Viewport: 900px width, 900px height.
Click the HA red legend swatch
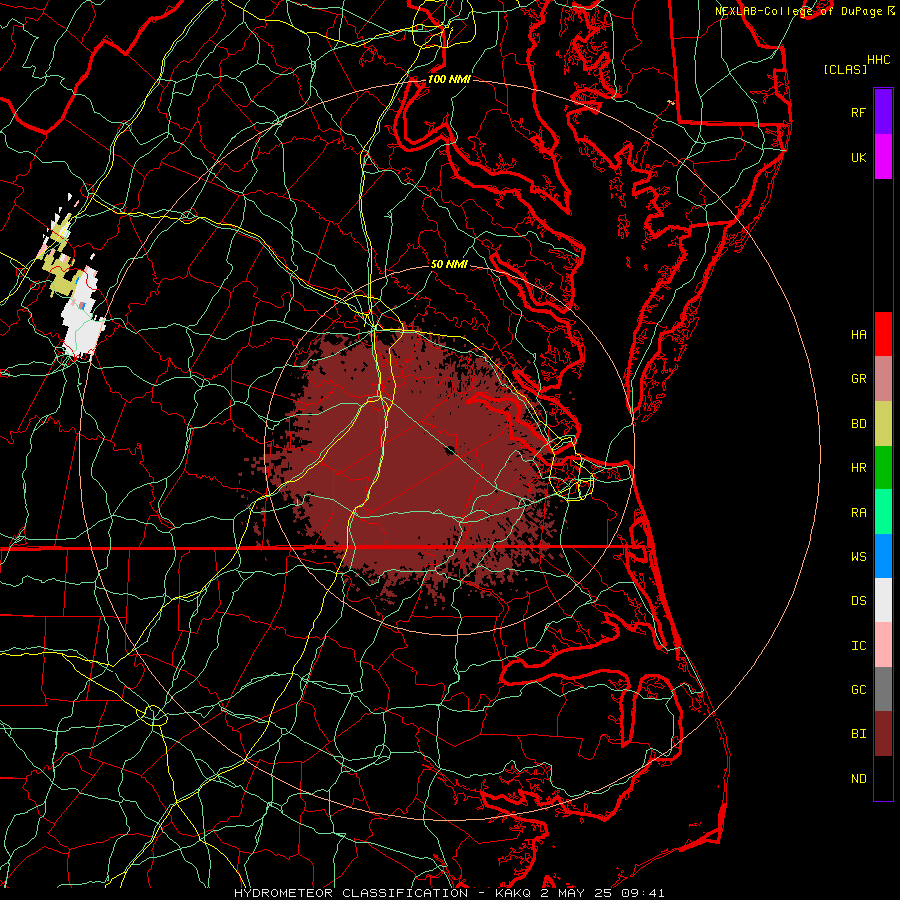[883, 334]
